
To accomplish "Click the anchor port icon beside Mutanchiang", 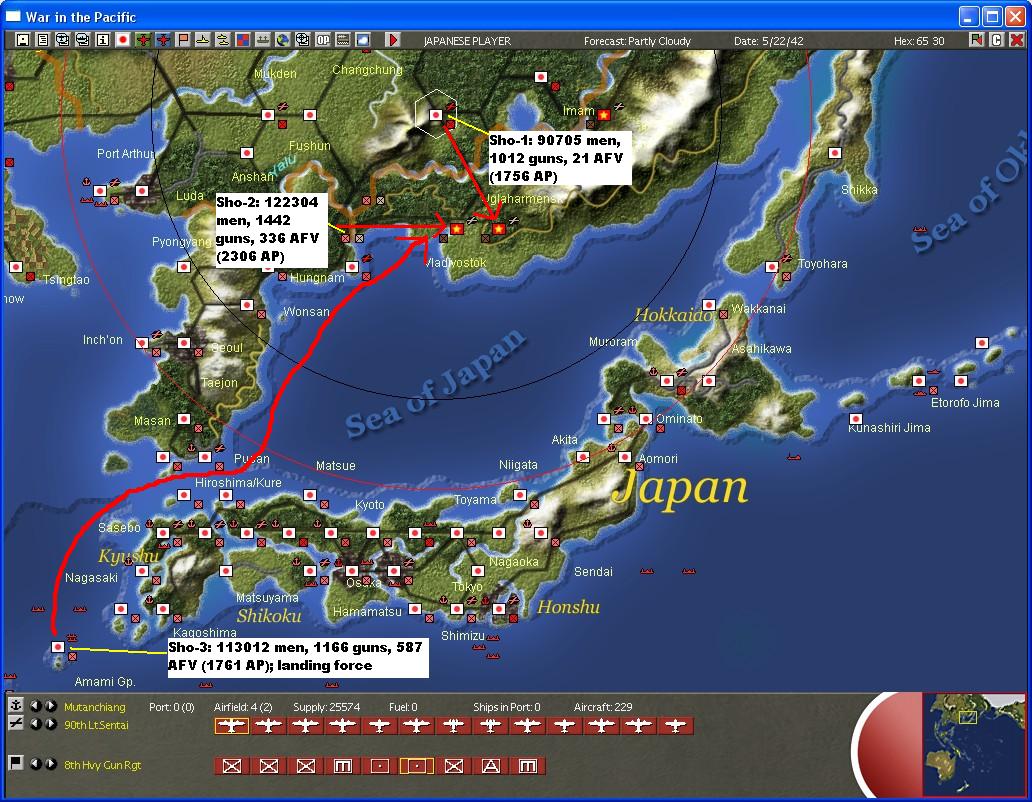I will [x=16, y=705].
